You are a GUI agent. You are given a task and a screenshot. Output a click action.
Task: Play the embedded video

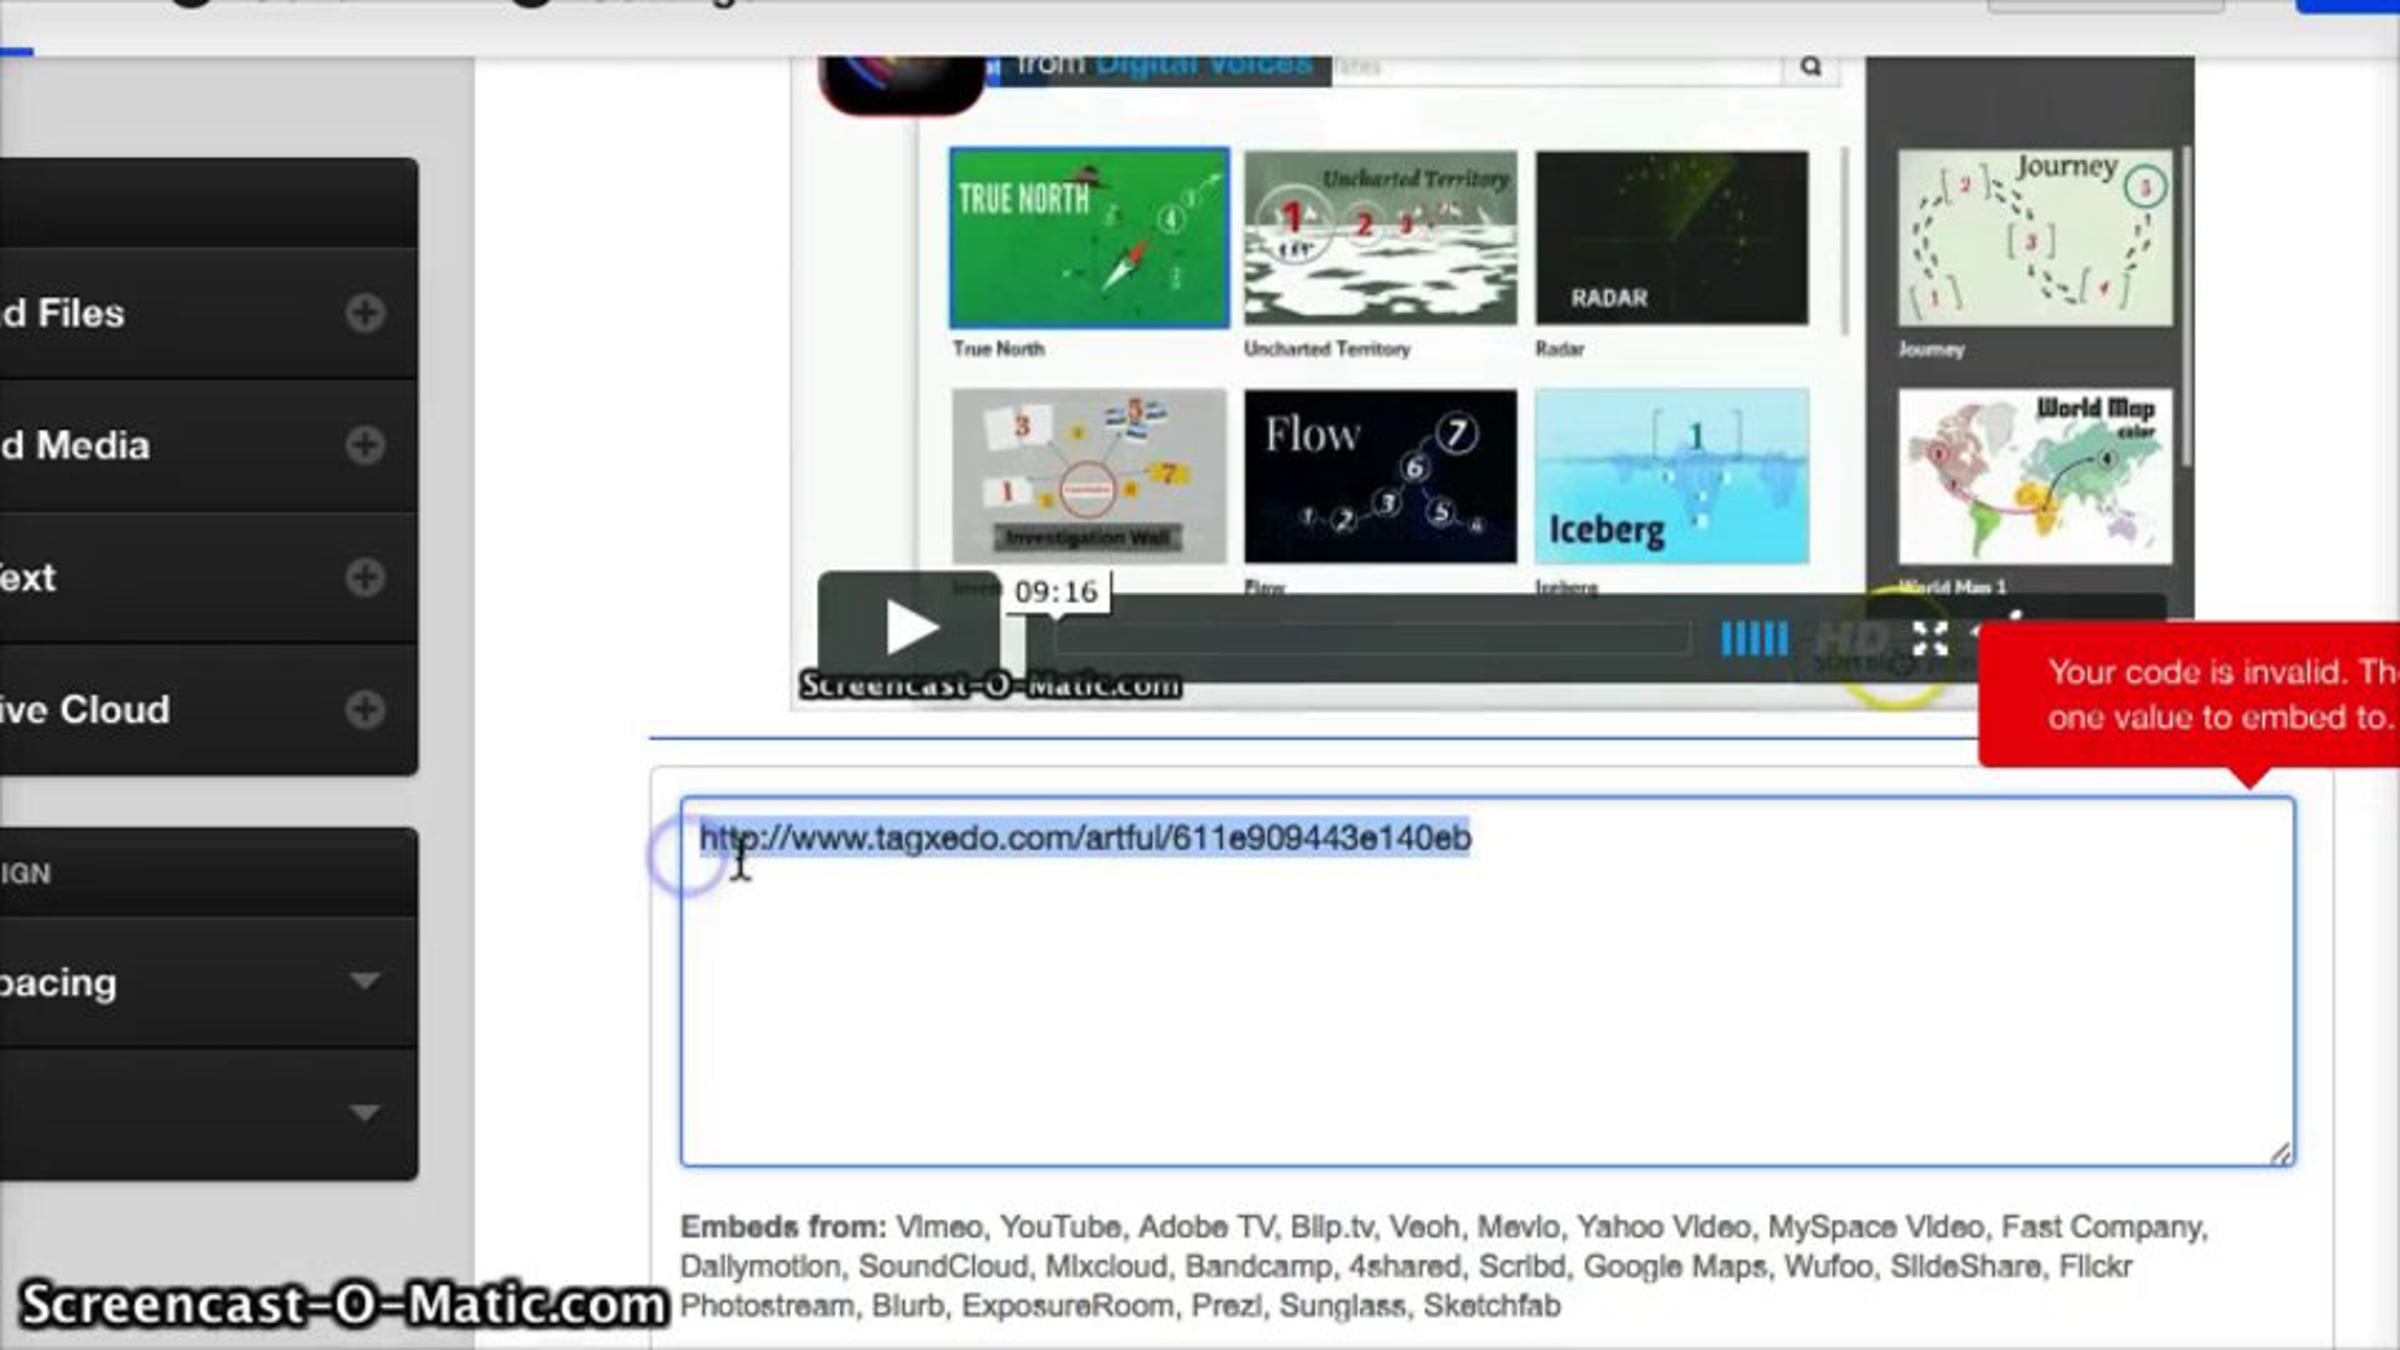pyautogui.click(x=909, y=628)
